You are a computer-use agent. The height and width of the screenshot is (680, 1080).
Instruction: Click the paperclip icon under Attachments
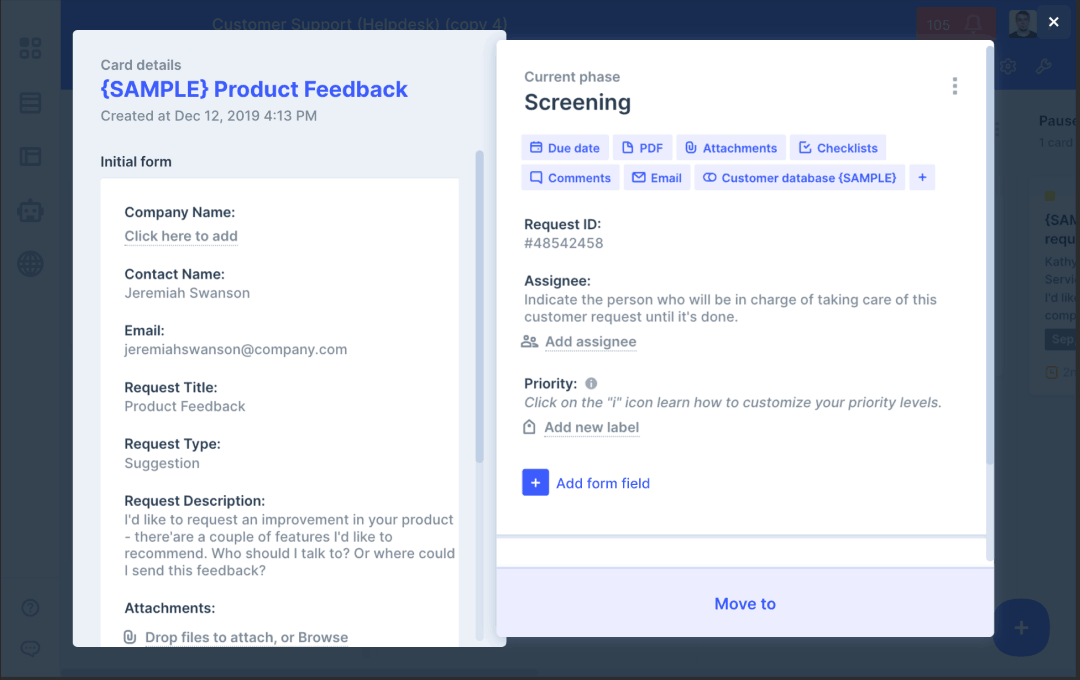click(130, 637)
